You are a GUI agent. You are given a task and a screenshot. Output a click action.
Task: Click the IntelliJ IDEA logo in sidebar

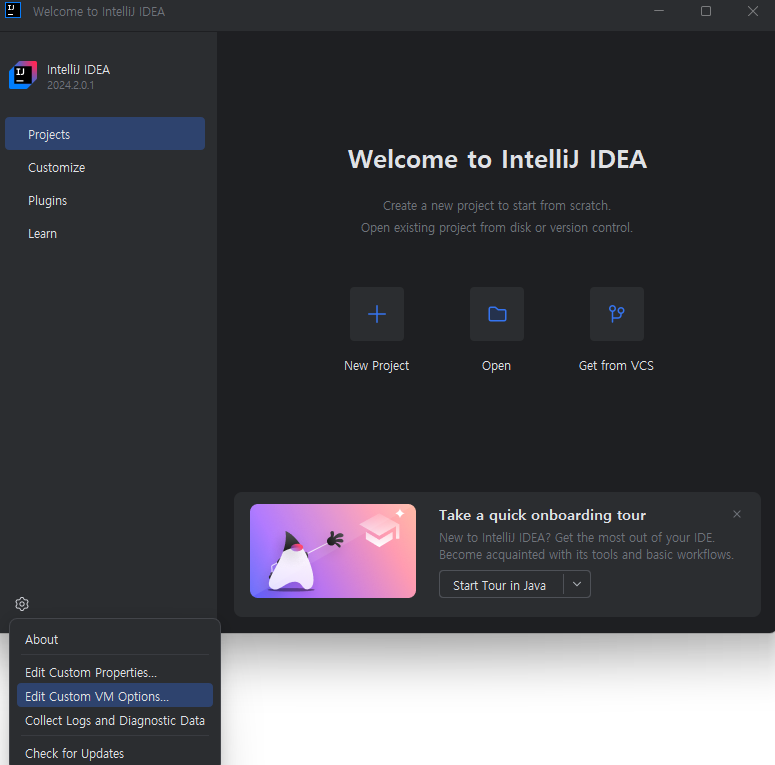(x=23, y=75)
